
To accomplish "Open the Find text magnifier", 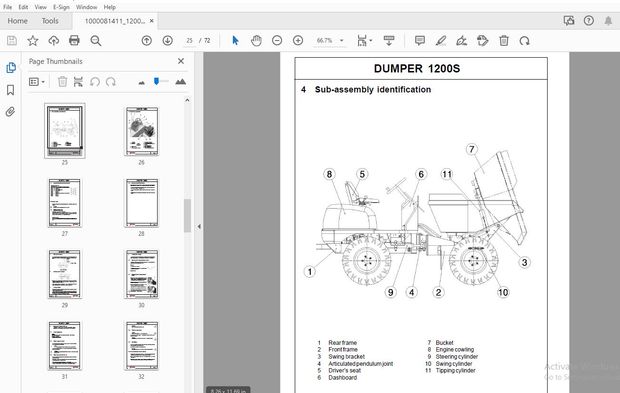I will (x=95, y=40).
